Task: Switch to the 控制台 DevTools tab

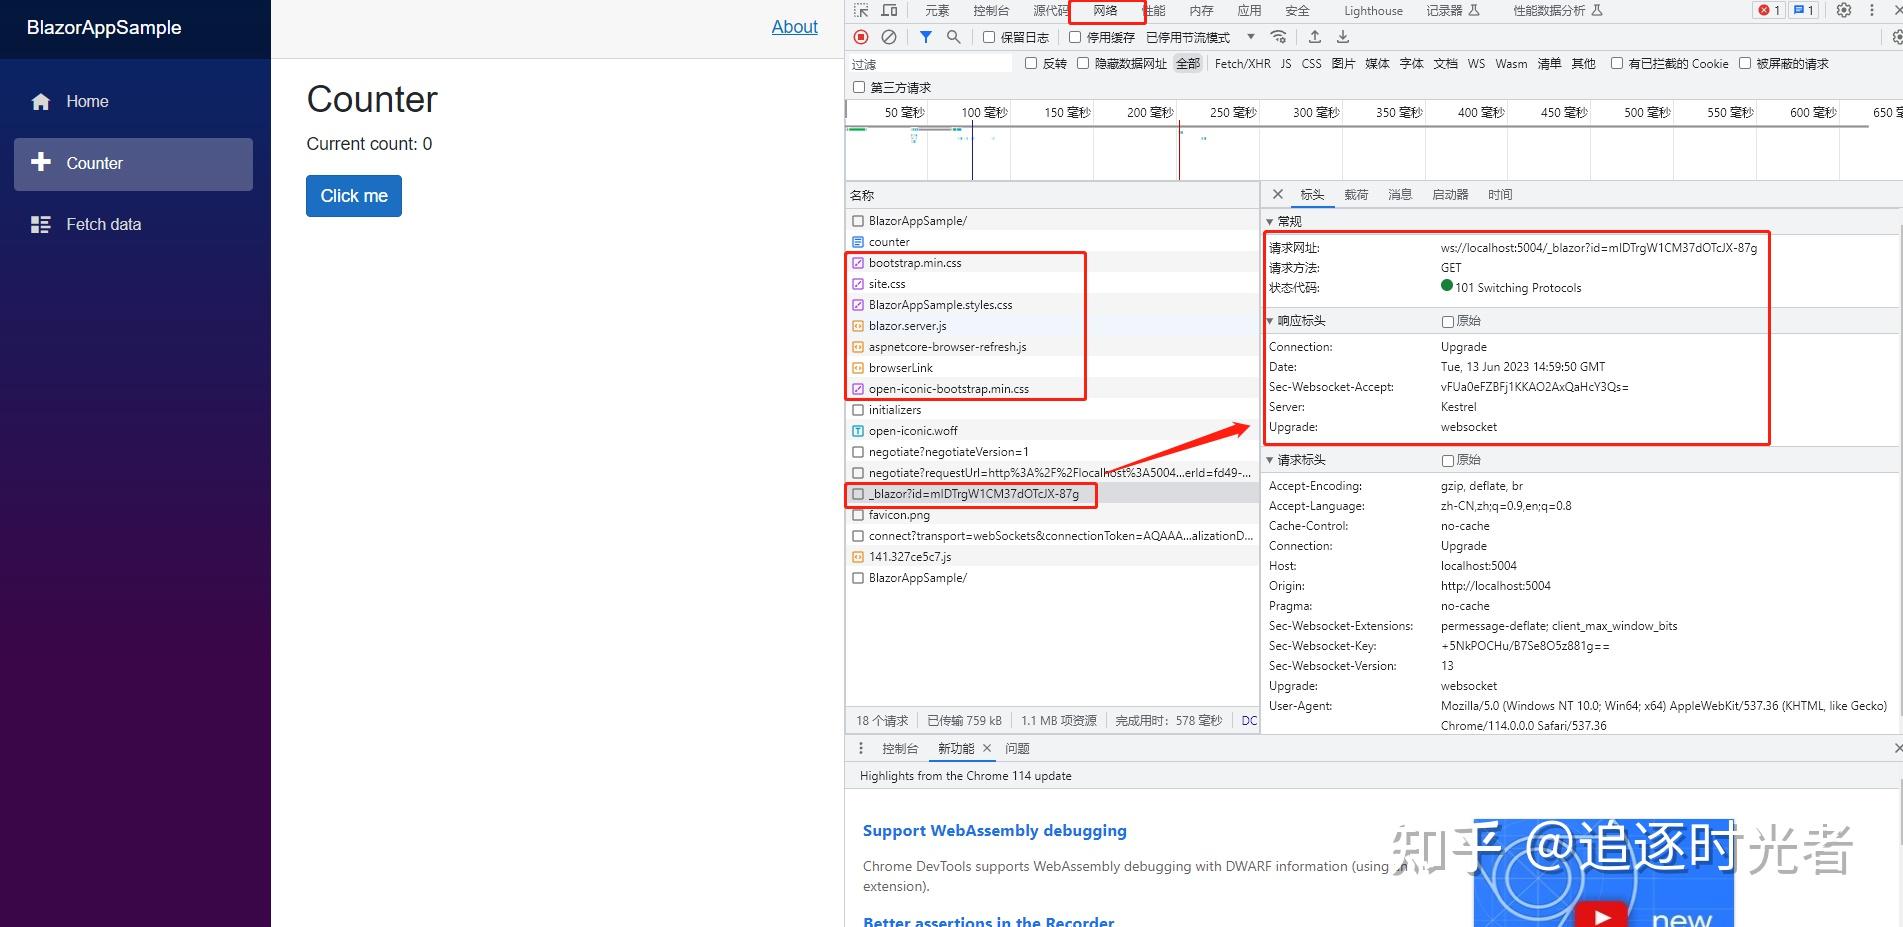Action: [992, 11]
